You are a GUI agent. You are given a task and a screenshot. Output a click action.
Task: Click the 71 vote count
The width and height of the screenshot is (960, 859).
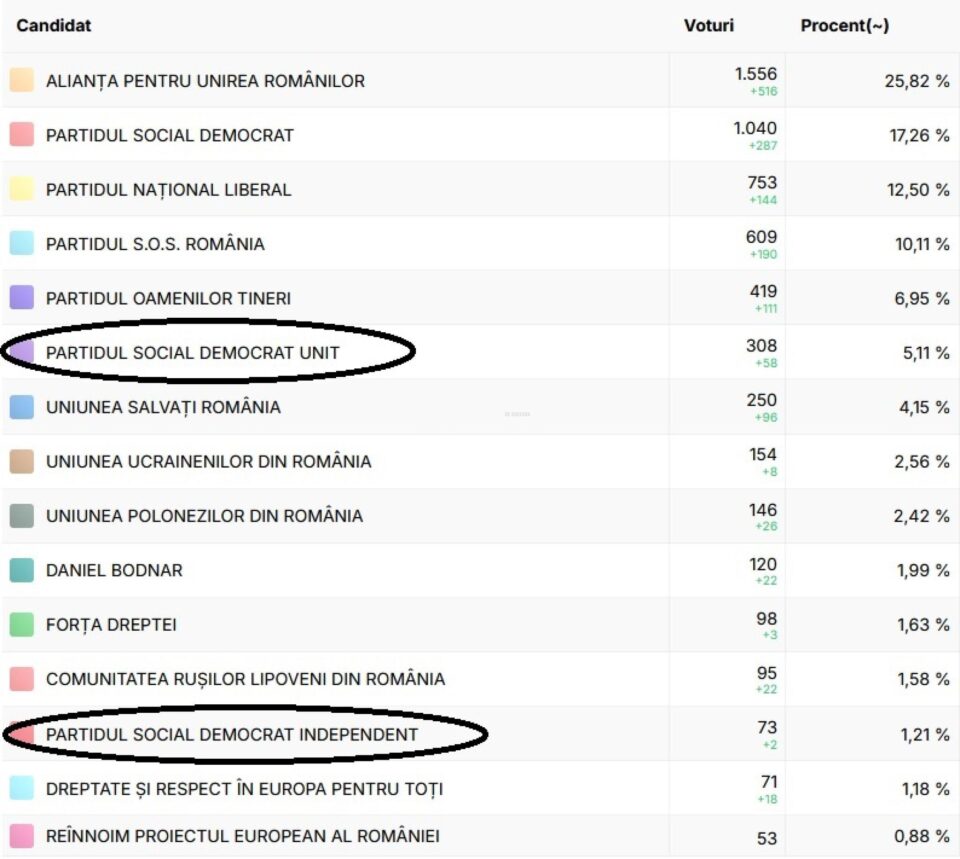tap(768, 783)
